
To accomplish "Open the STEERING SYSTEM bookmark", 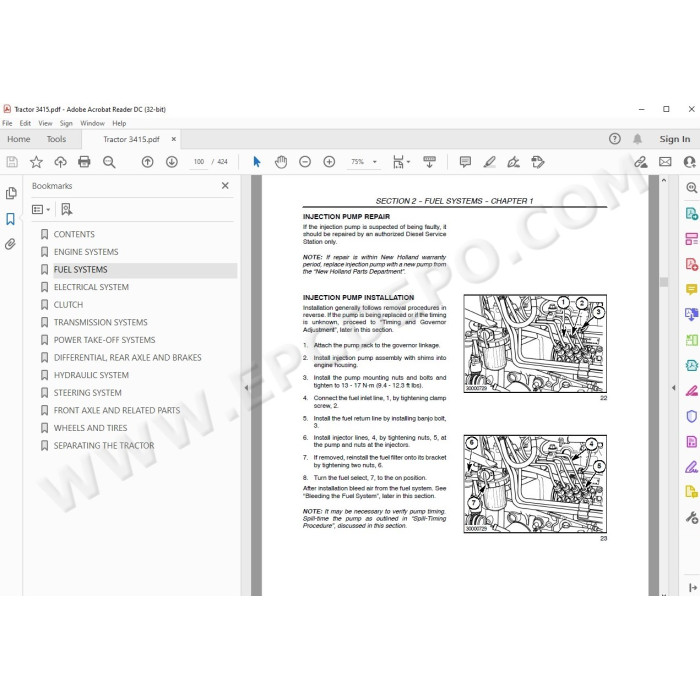I will tap(88, 393).
